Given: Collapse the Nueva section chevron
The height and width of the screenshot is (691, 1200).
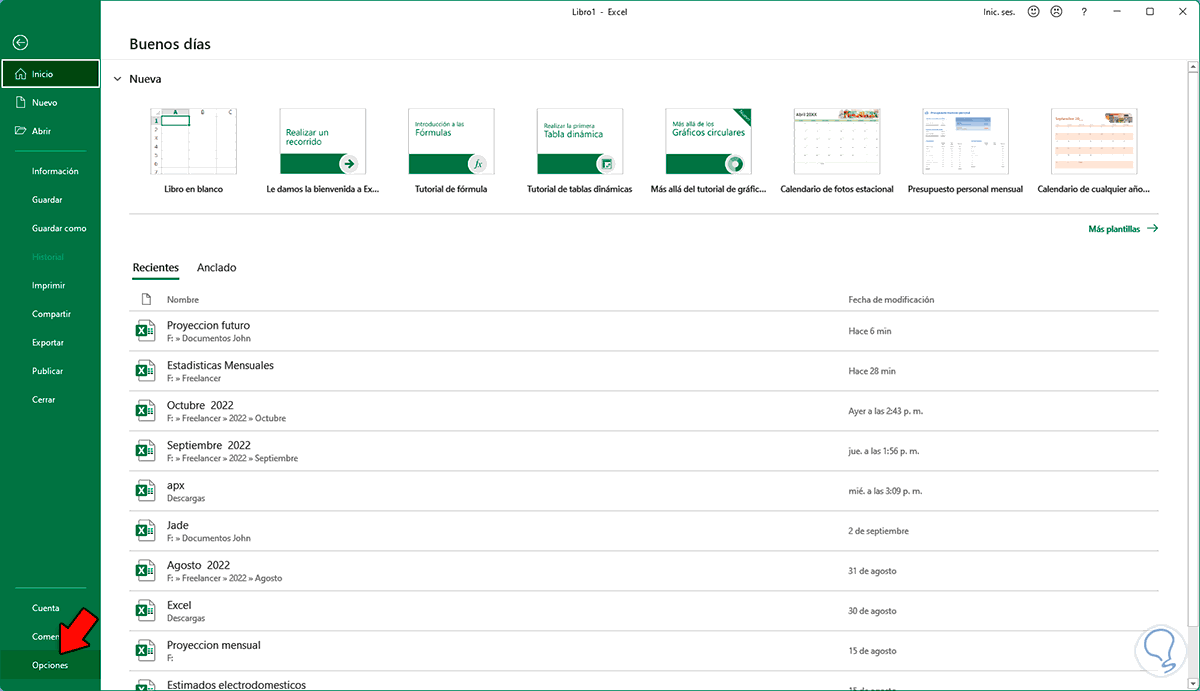Looking at the screenshot, I should (117, 79).
